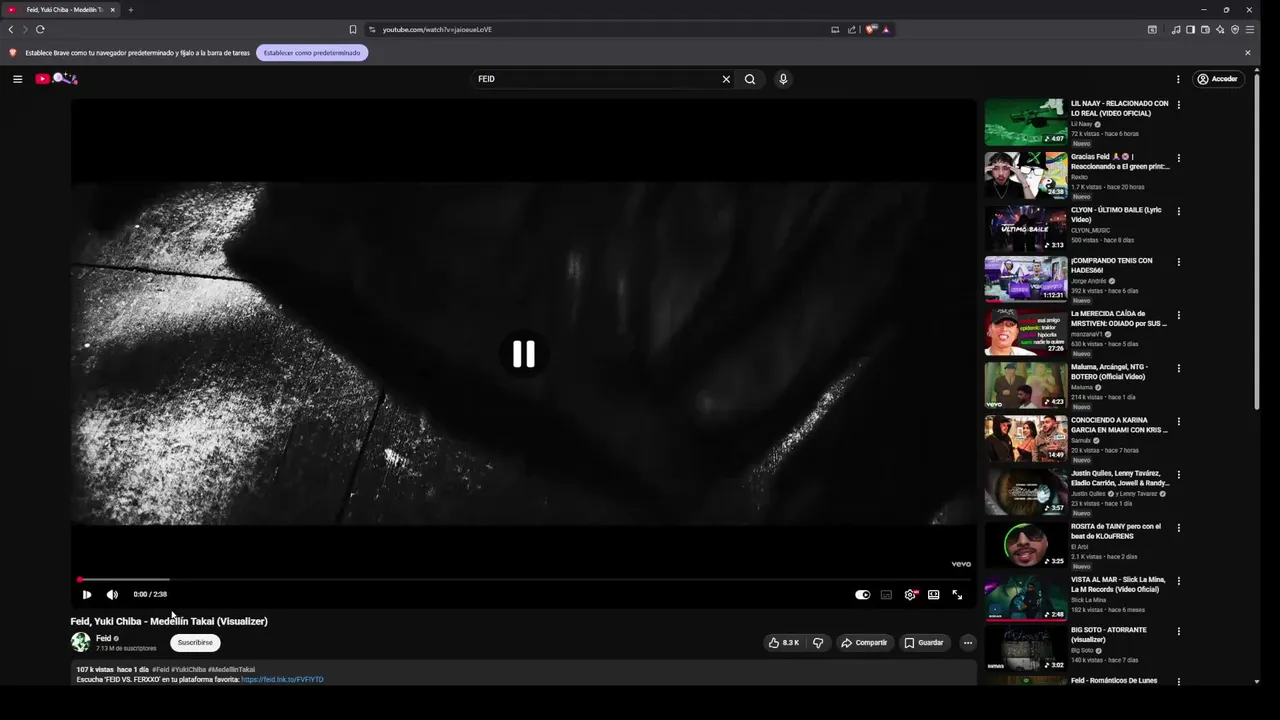1280x720 pixels.
Task: Open options for Gracias Feid video
Action: pos(1178,158)
